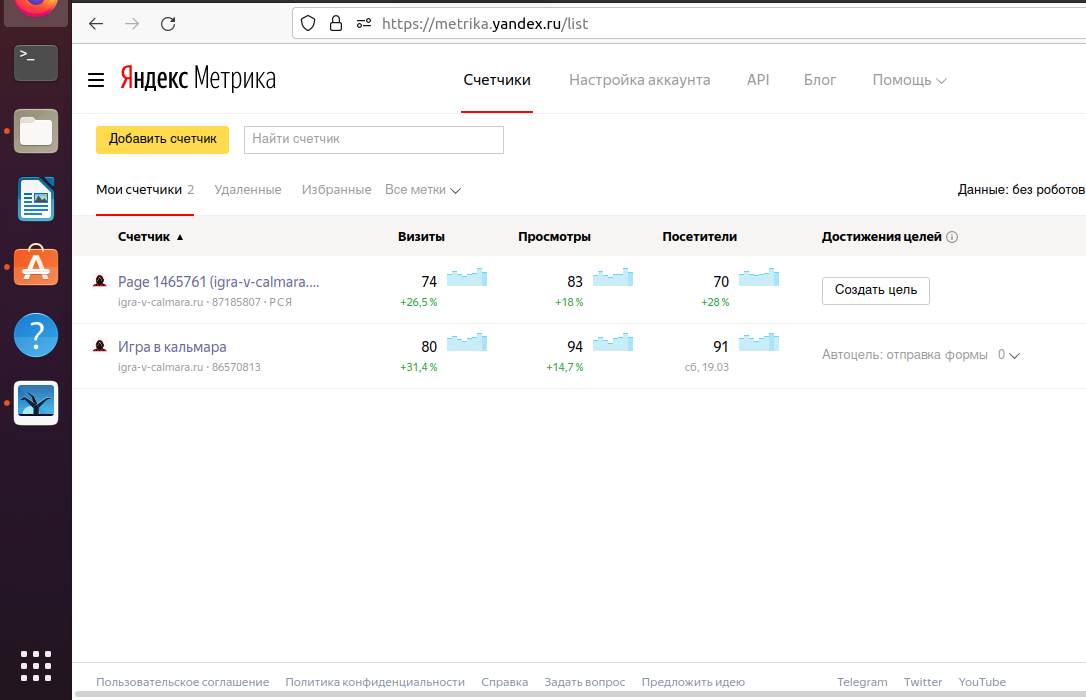Open Ubuntu Software from the dock
Screen dimensions: 1086x700
click(35, 266)
